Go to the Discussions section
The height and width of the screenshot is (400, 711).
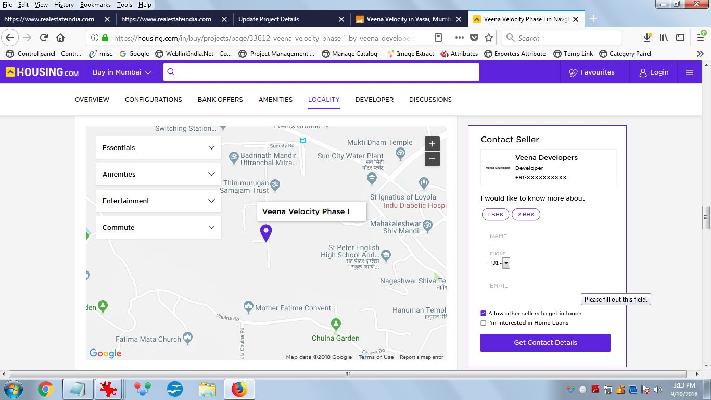(430, 99)
